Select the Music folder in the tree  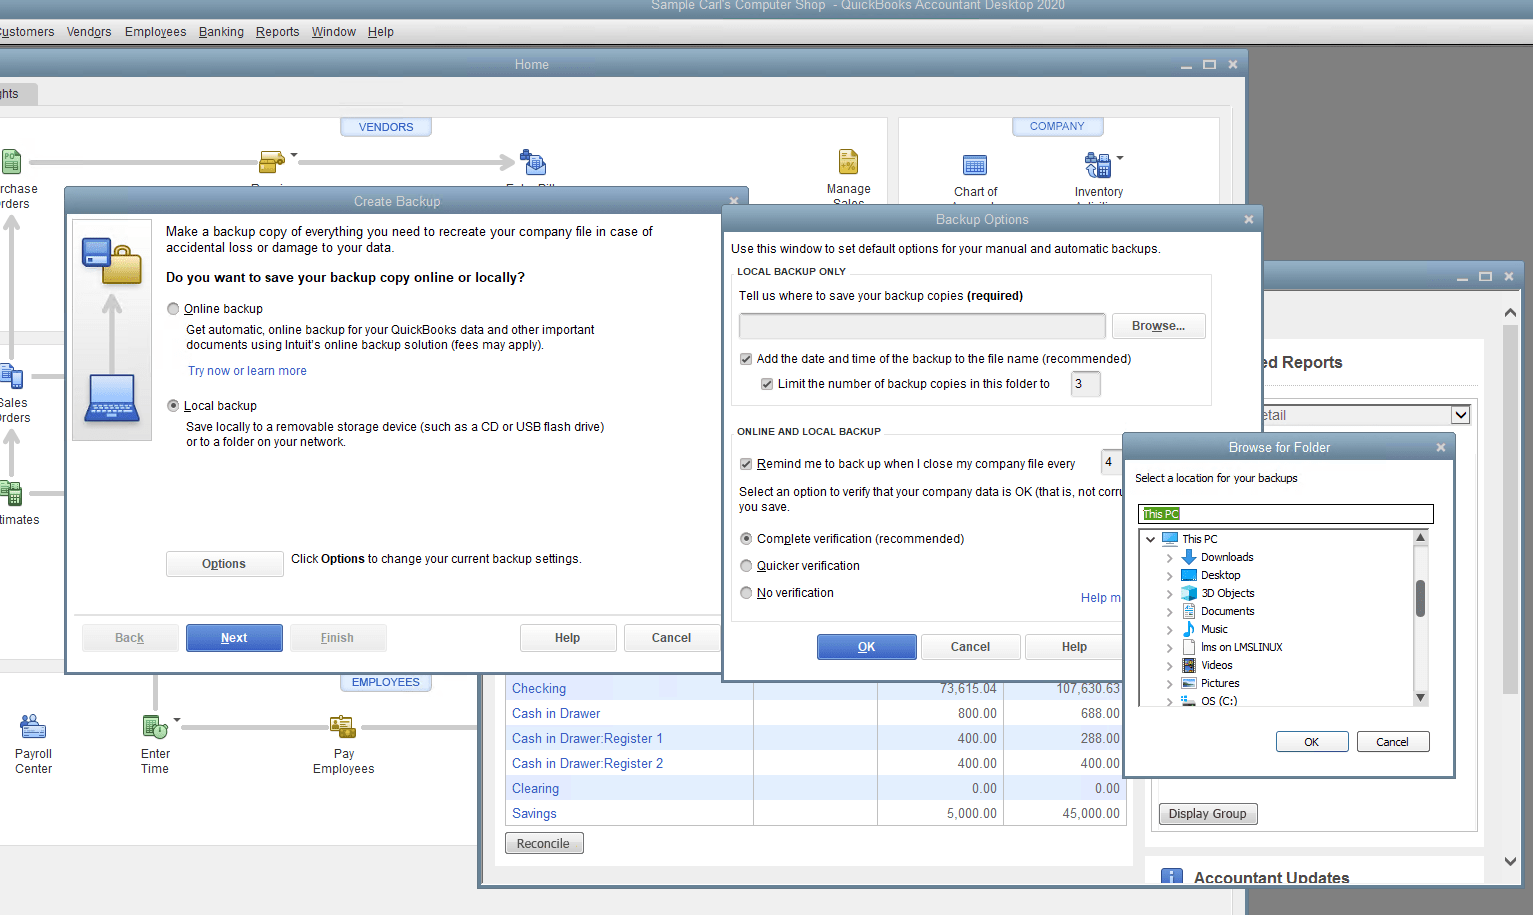[x=1214, y=629]
